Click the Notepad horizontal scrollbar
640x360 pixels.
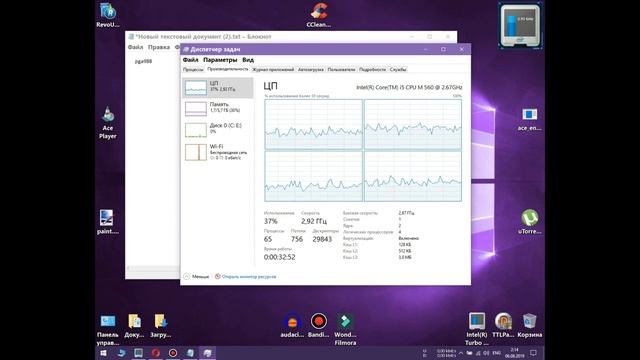click(x=153, y=268)
